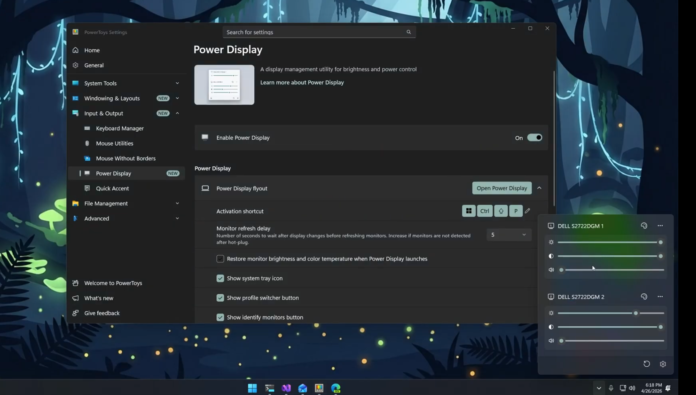Adjust volume slider of DELL S2722DGM 2

[611, 341]
